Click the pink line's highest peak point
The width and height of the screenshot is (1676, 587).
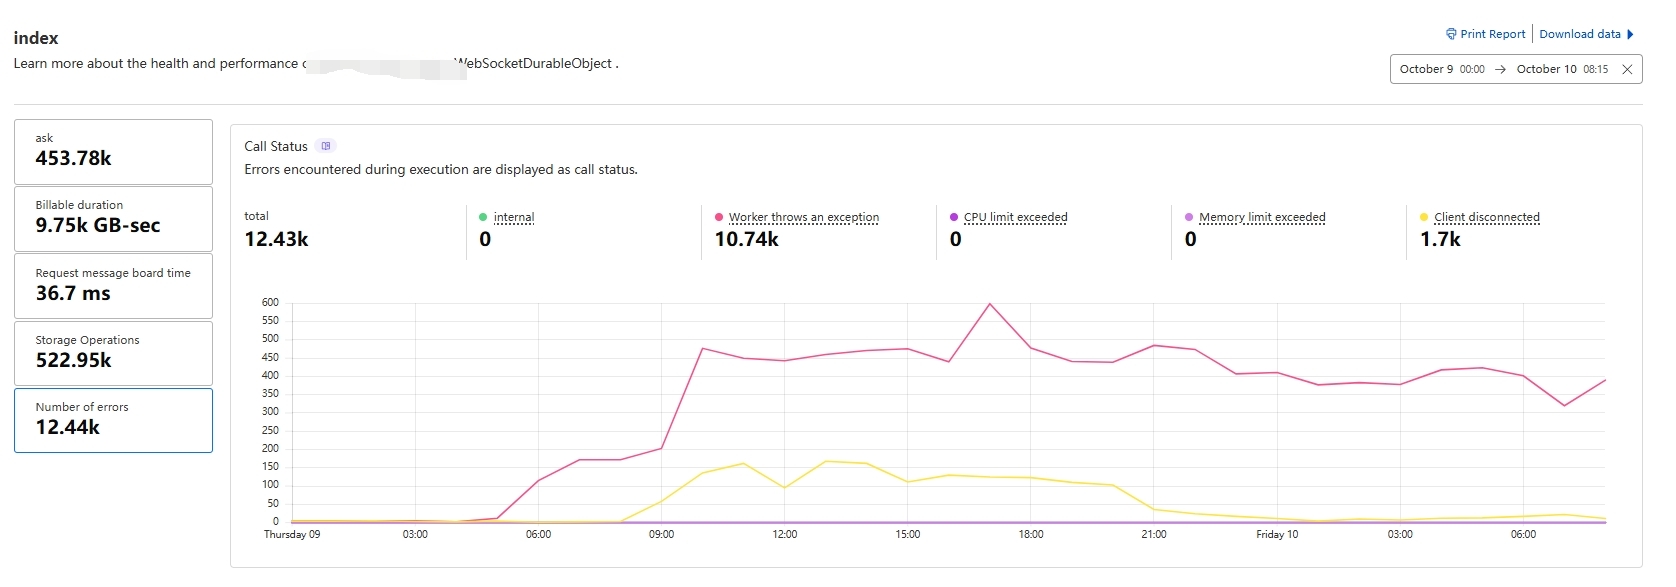pyautogui.click(x=990, y=304)
